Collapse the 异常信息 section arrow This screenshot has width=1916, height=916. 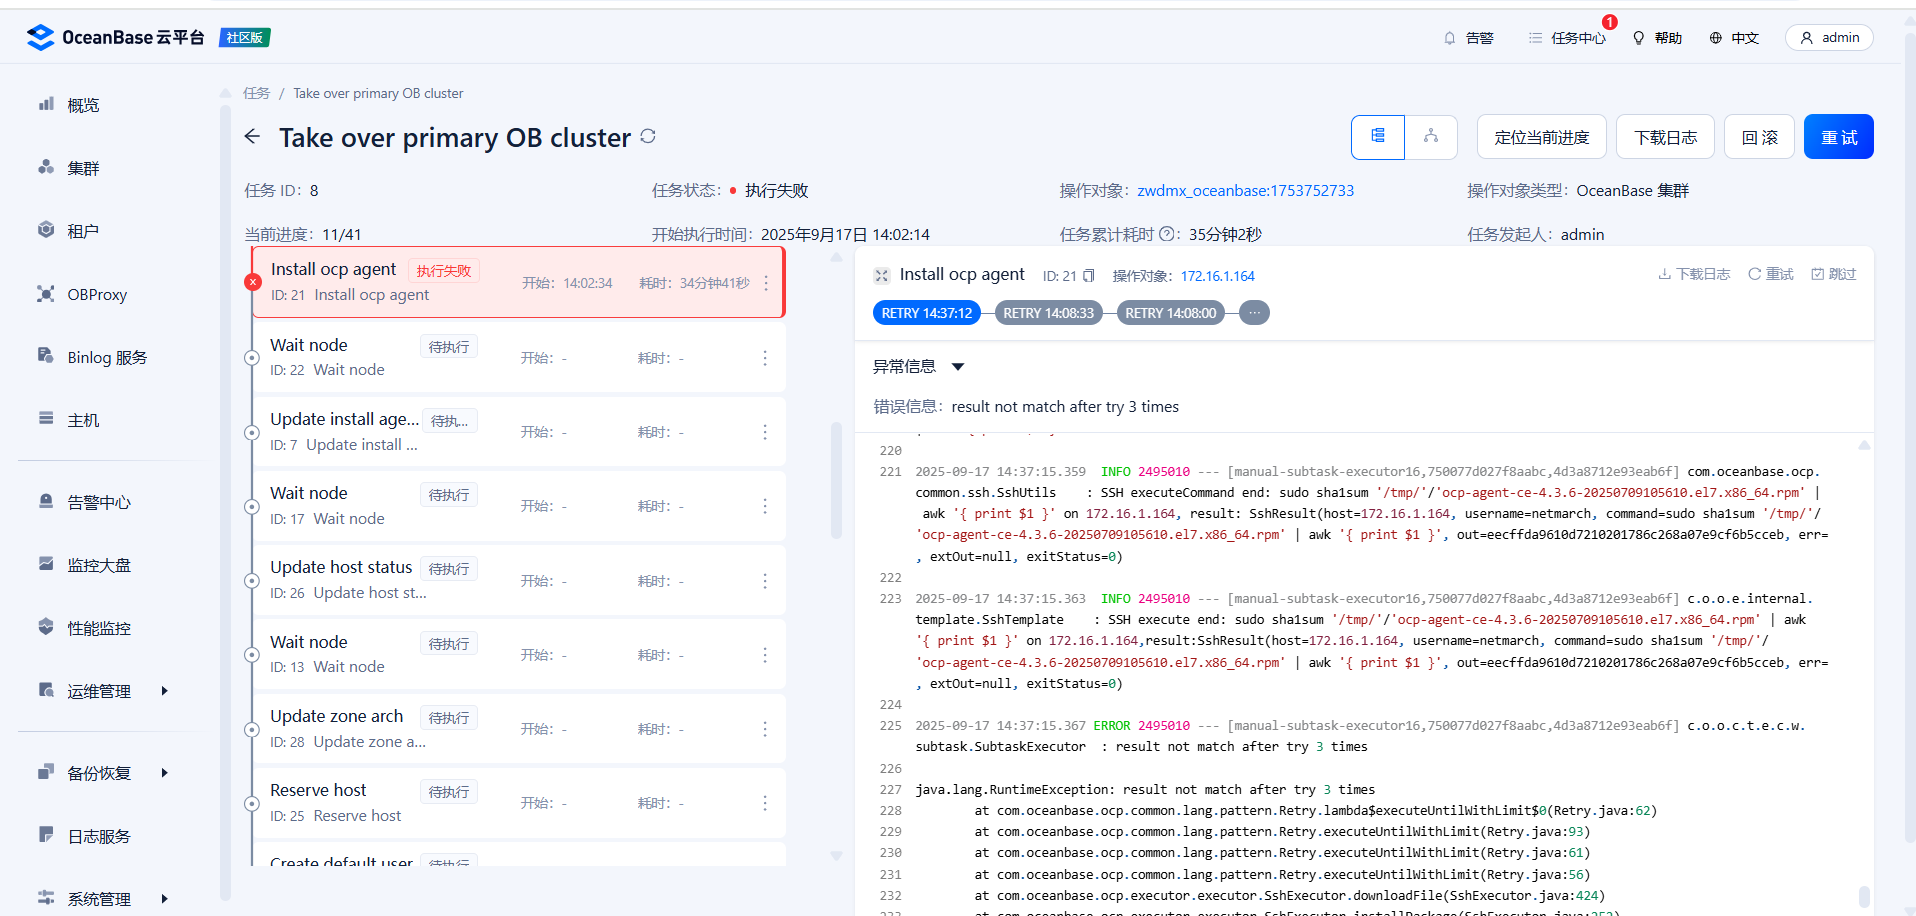pos(958,367)
